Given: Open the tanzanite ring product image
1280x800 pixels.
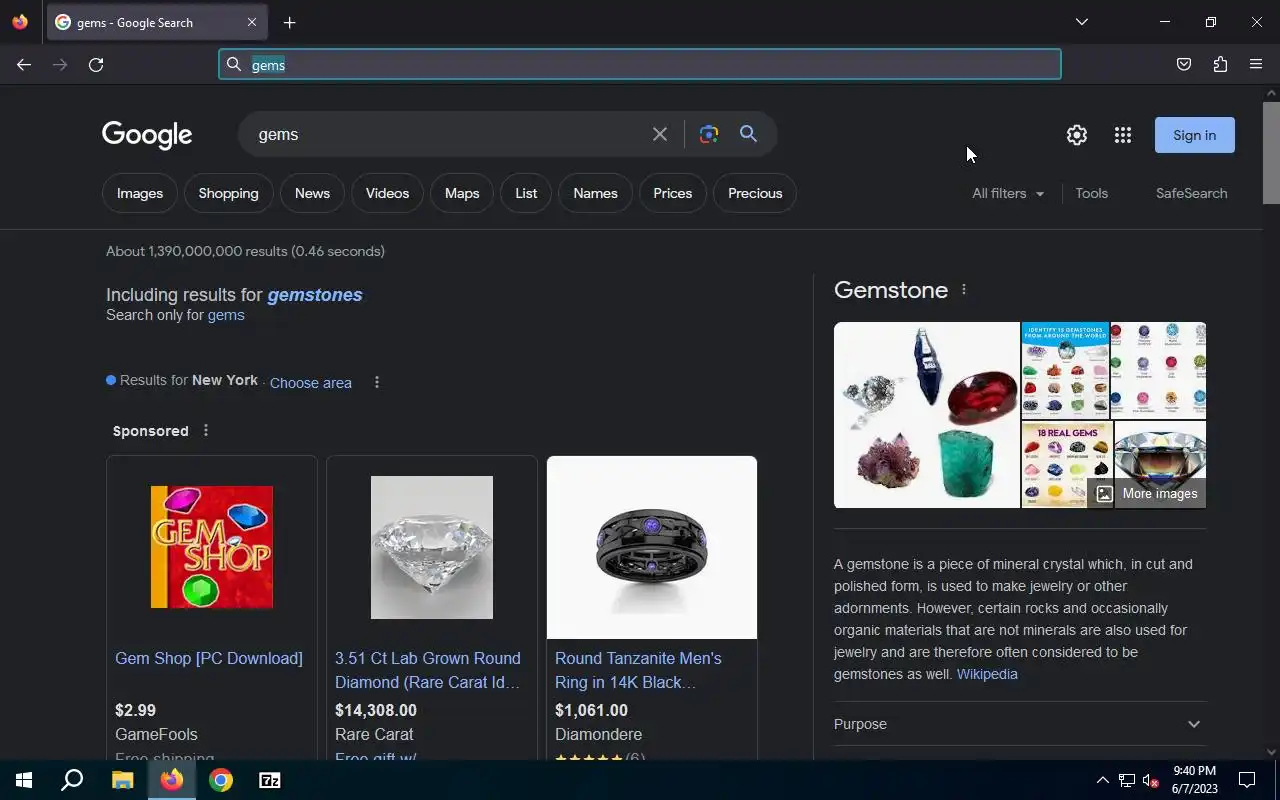Looking at the screenshot, I should (x=652, y=547).
